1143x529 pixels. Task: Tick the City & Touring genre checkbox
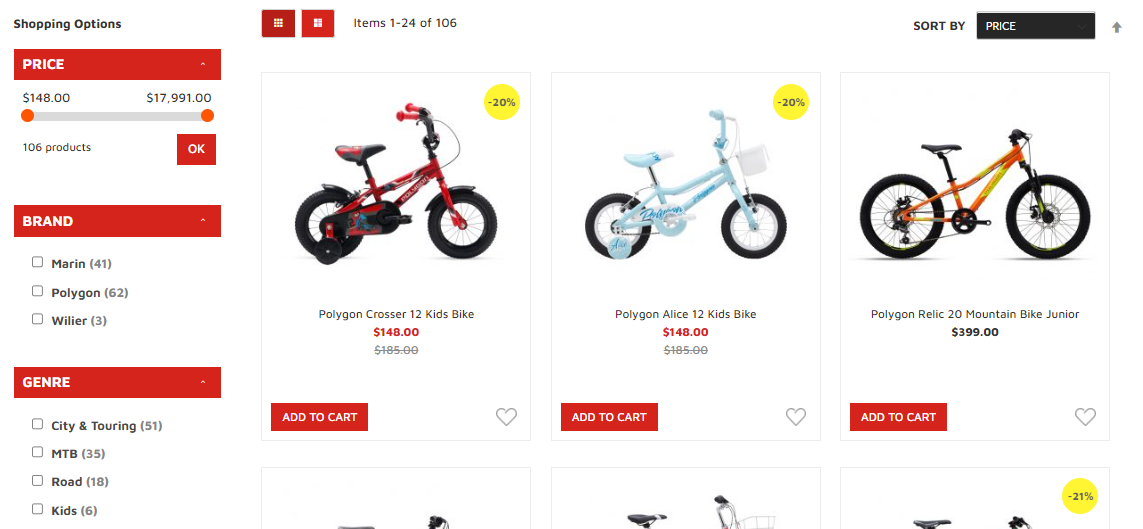tap(37, 423)
